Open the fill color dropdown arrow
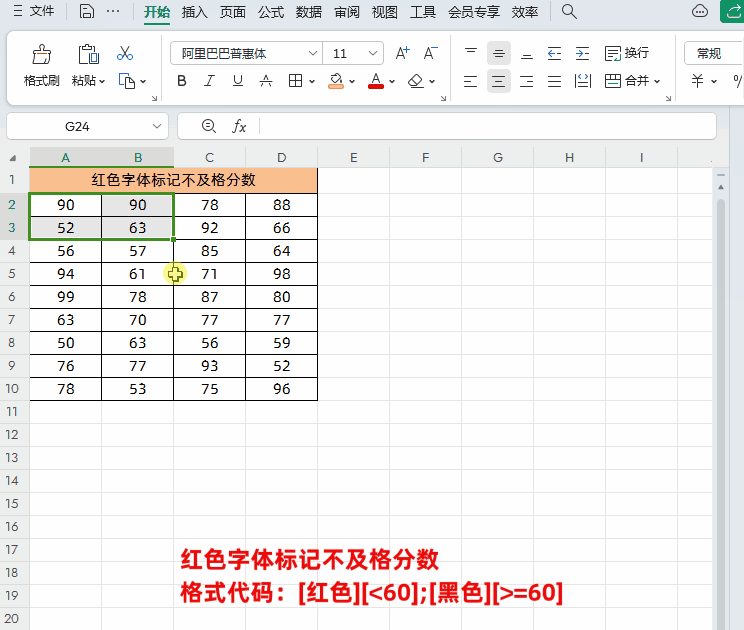Image resolution: width=744 pixels, height=630 pixels. click(x=352, y=82)
